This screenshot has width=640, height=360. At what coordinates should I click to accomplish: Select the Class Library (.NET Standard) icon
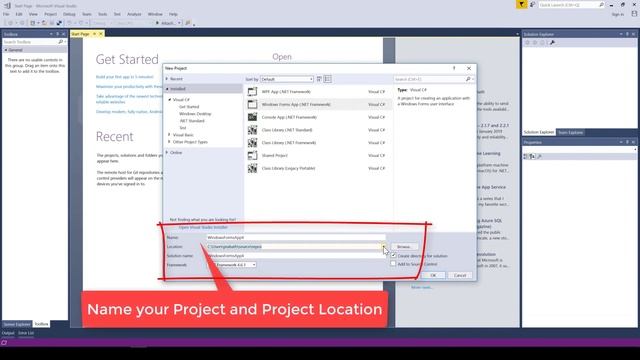coord(252,130)
